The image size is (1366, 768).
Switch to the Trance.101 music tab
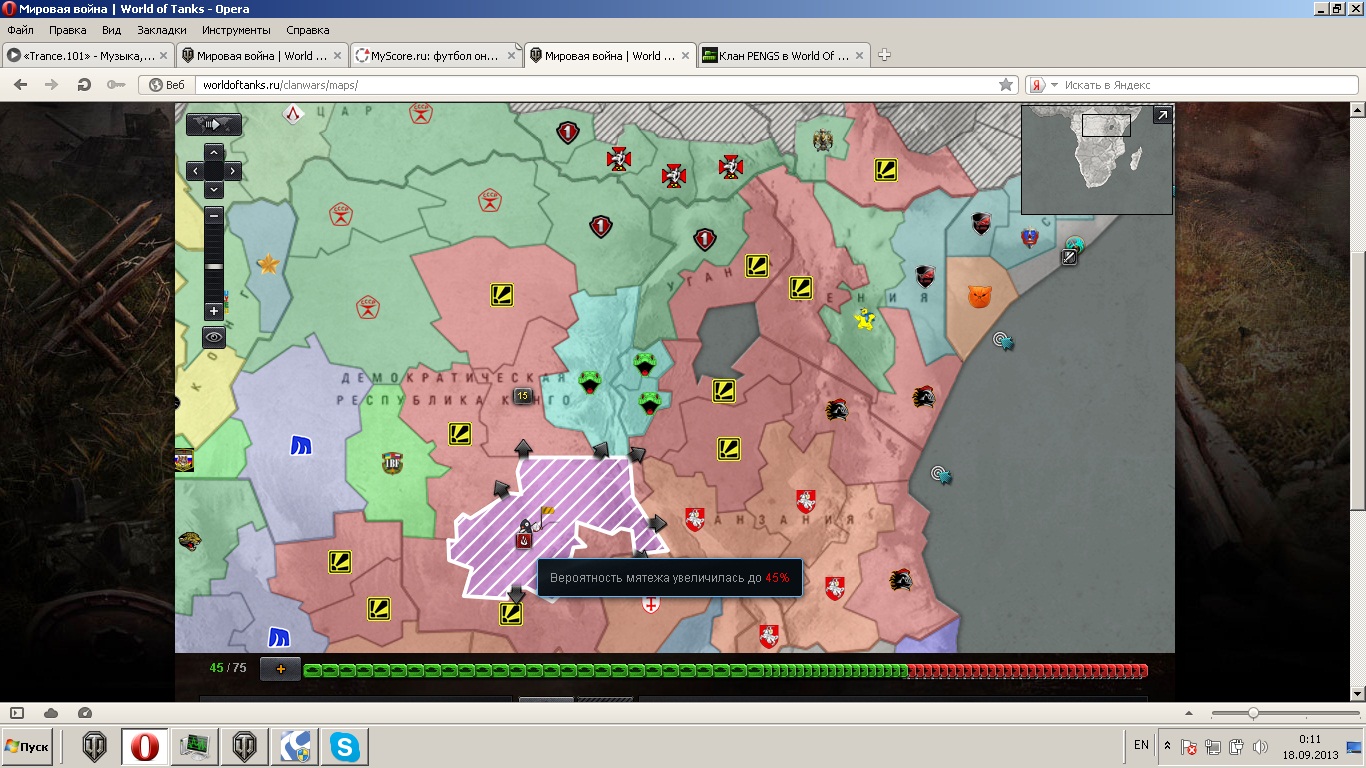(x=88, y=56)
